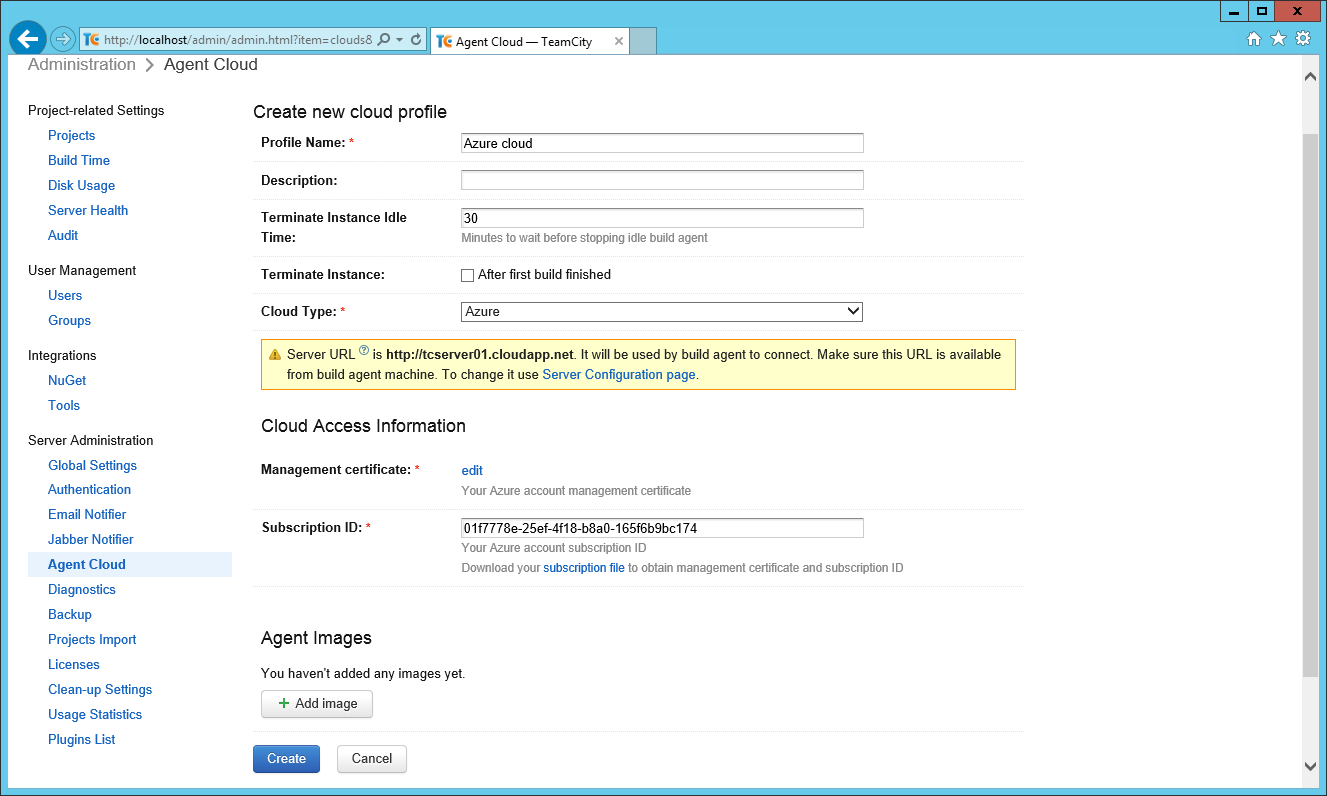Image resolution: width=1327 pixels, height=796 pixels.
Task: Open the Cloud Type Azure dropdown
Action: 662,312
